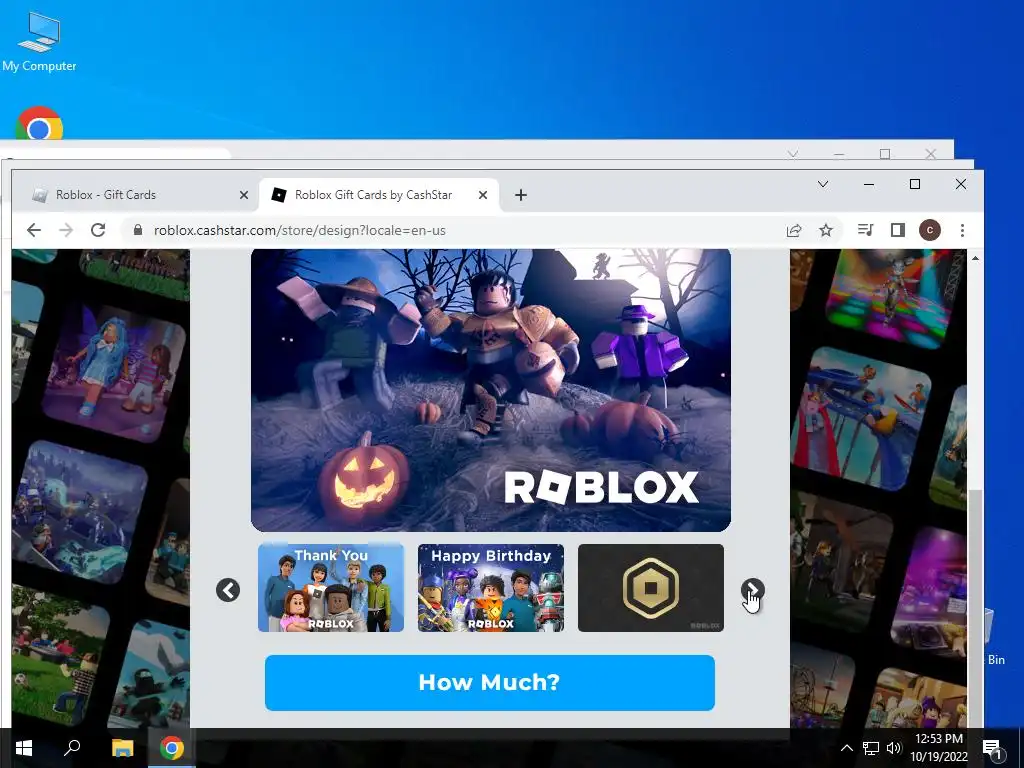The height and width of the screenshot is (768, 1024).
Task: Go back with the browser back arrow
Action: tap(34, 230)
